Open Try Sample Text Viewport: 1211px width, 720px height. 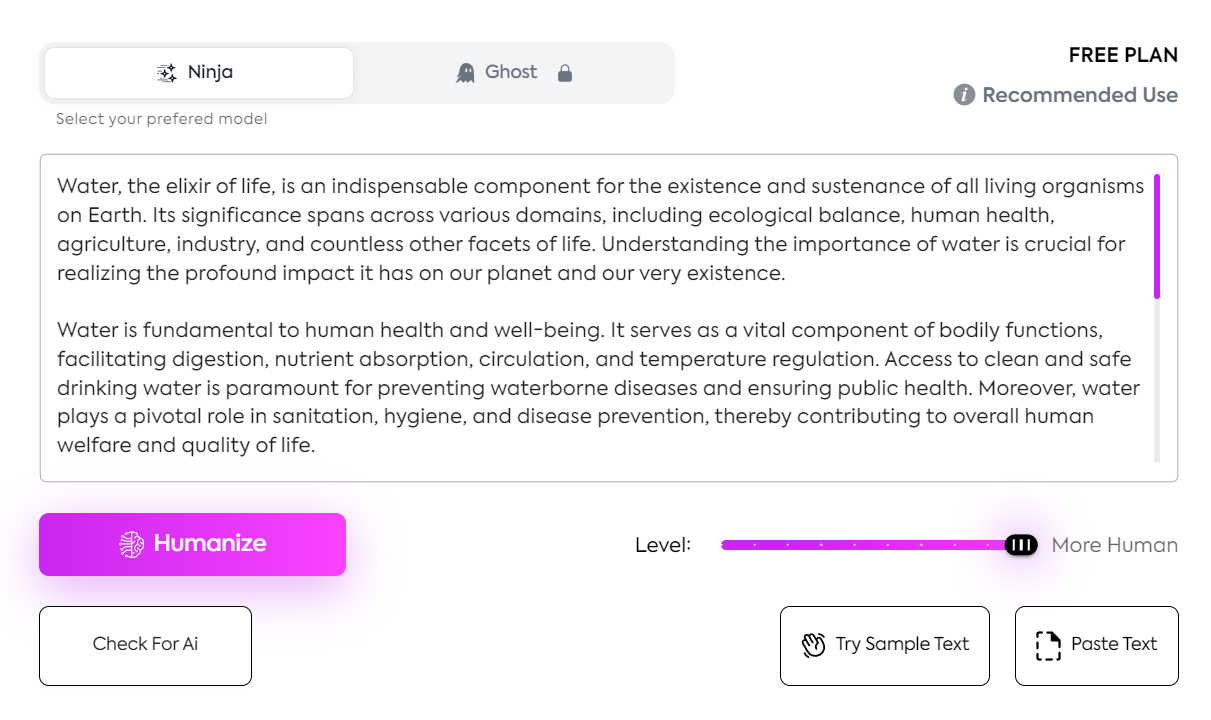(884, 645)
